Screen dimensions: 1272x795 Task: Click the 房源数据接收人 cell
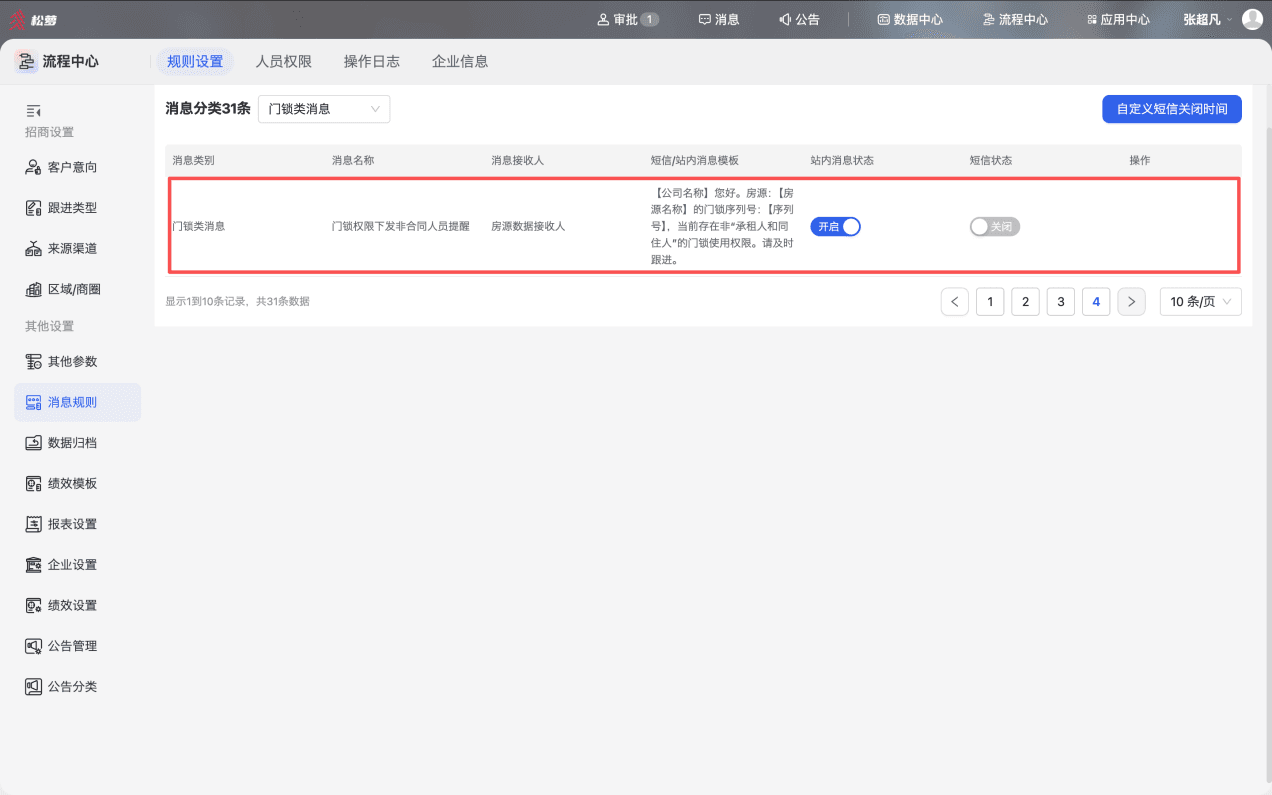[x=528, y=227]
